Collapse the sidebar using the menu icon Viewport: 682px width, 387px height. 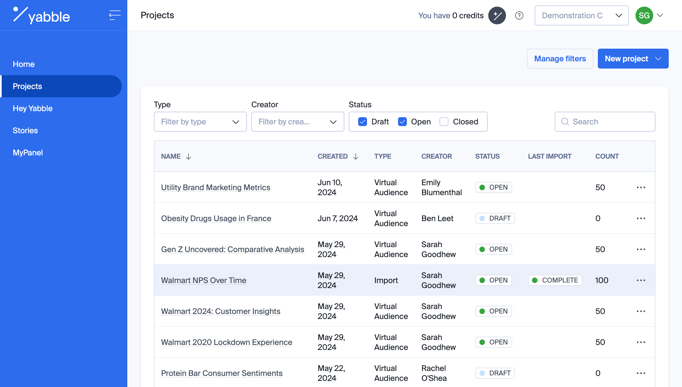click(114, 15)
